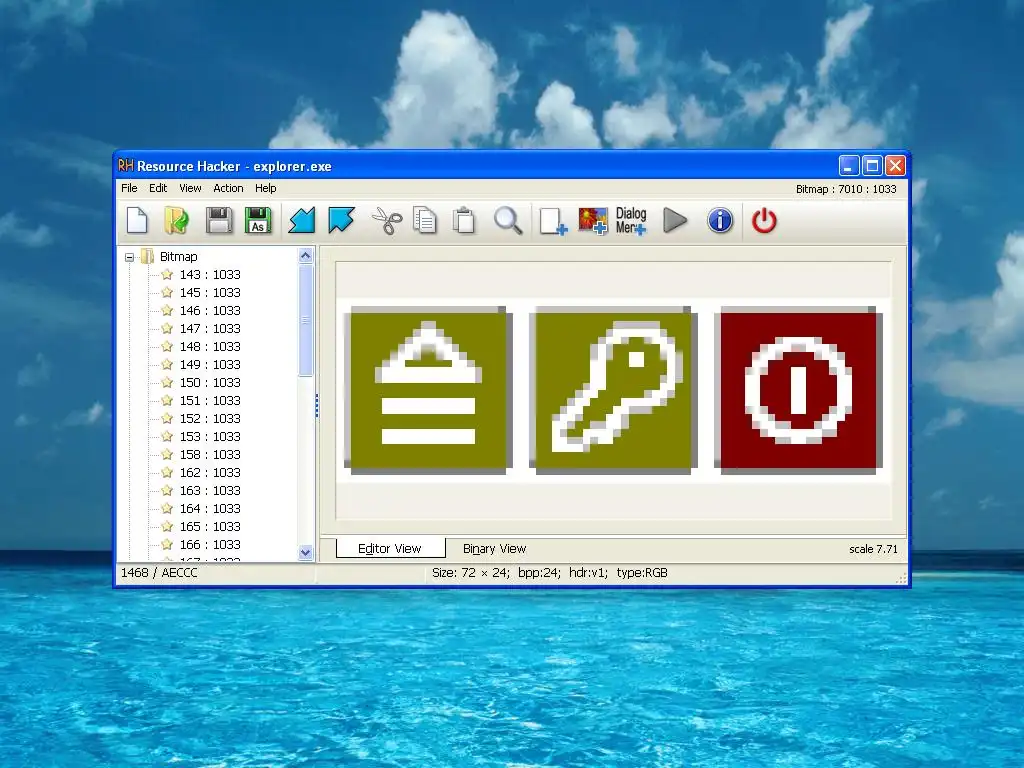Click the red power Exit icon
The width and height of the screenshot is (1024, 768).
point(764,221)
